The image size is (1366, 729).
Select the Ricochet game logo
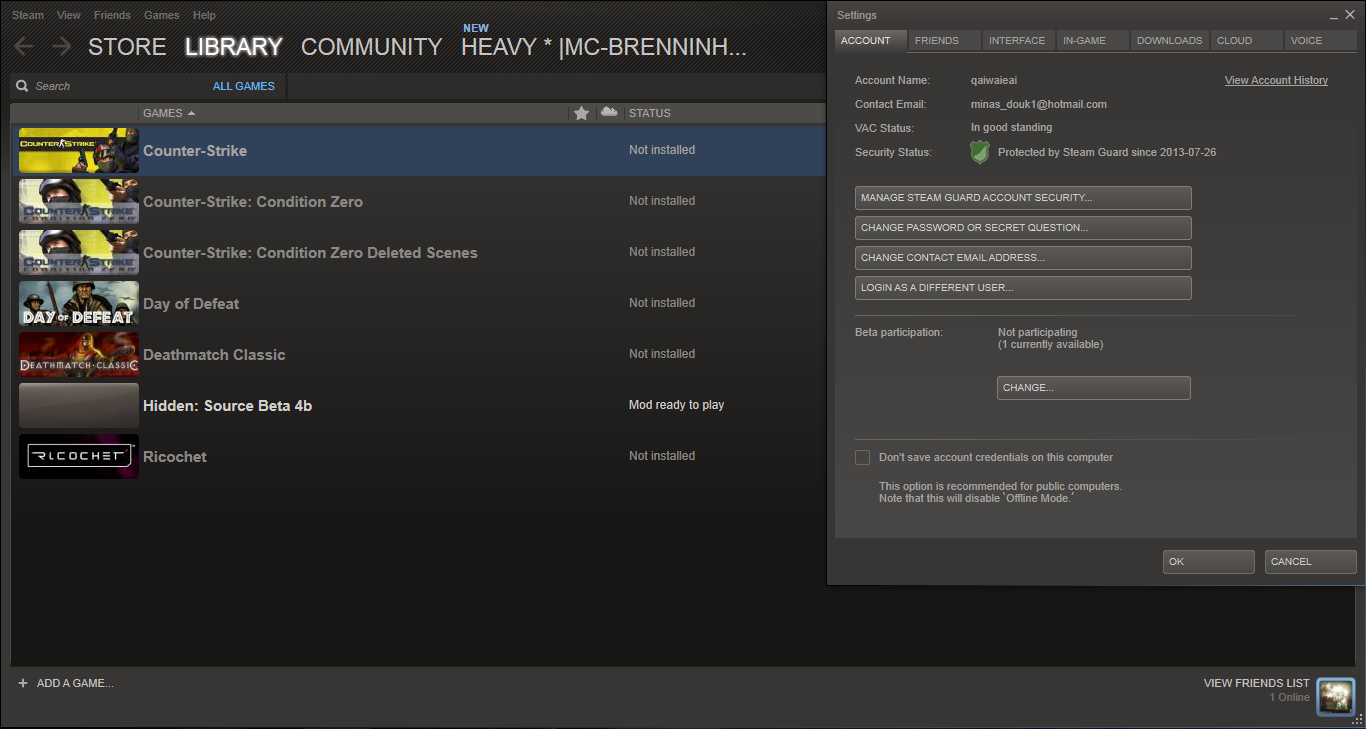point(79,456)
